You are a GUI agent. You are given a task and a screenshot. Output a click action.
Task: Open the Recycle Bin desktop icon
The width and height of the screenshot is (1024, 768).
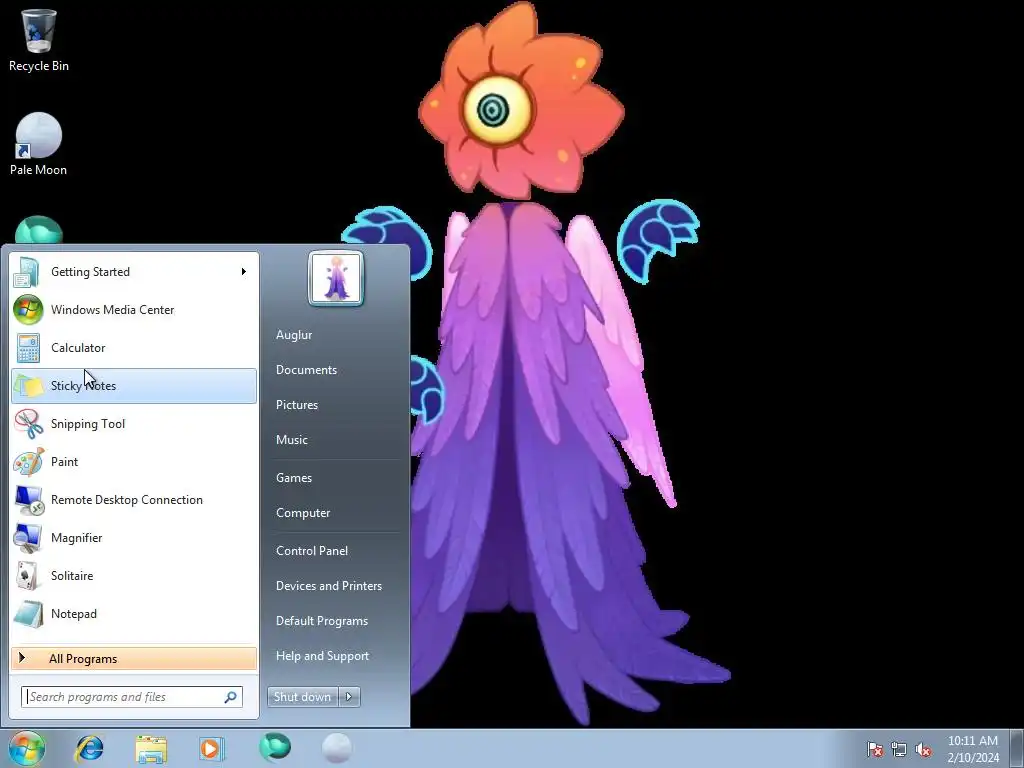[39, 40]
